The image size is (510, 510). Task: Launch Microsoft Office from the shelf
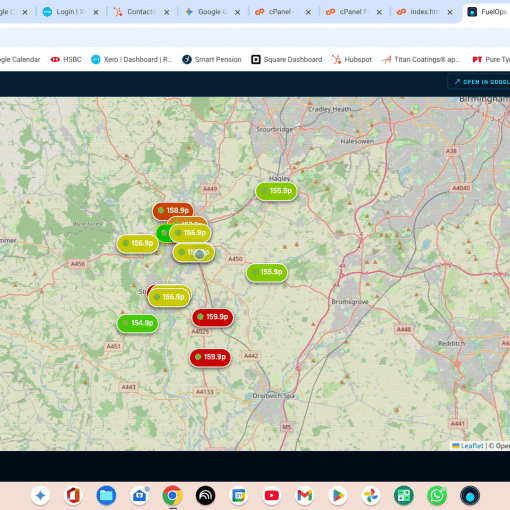pos(73,496)
